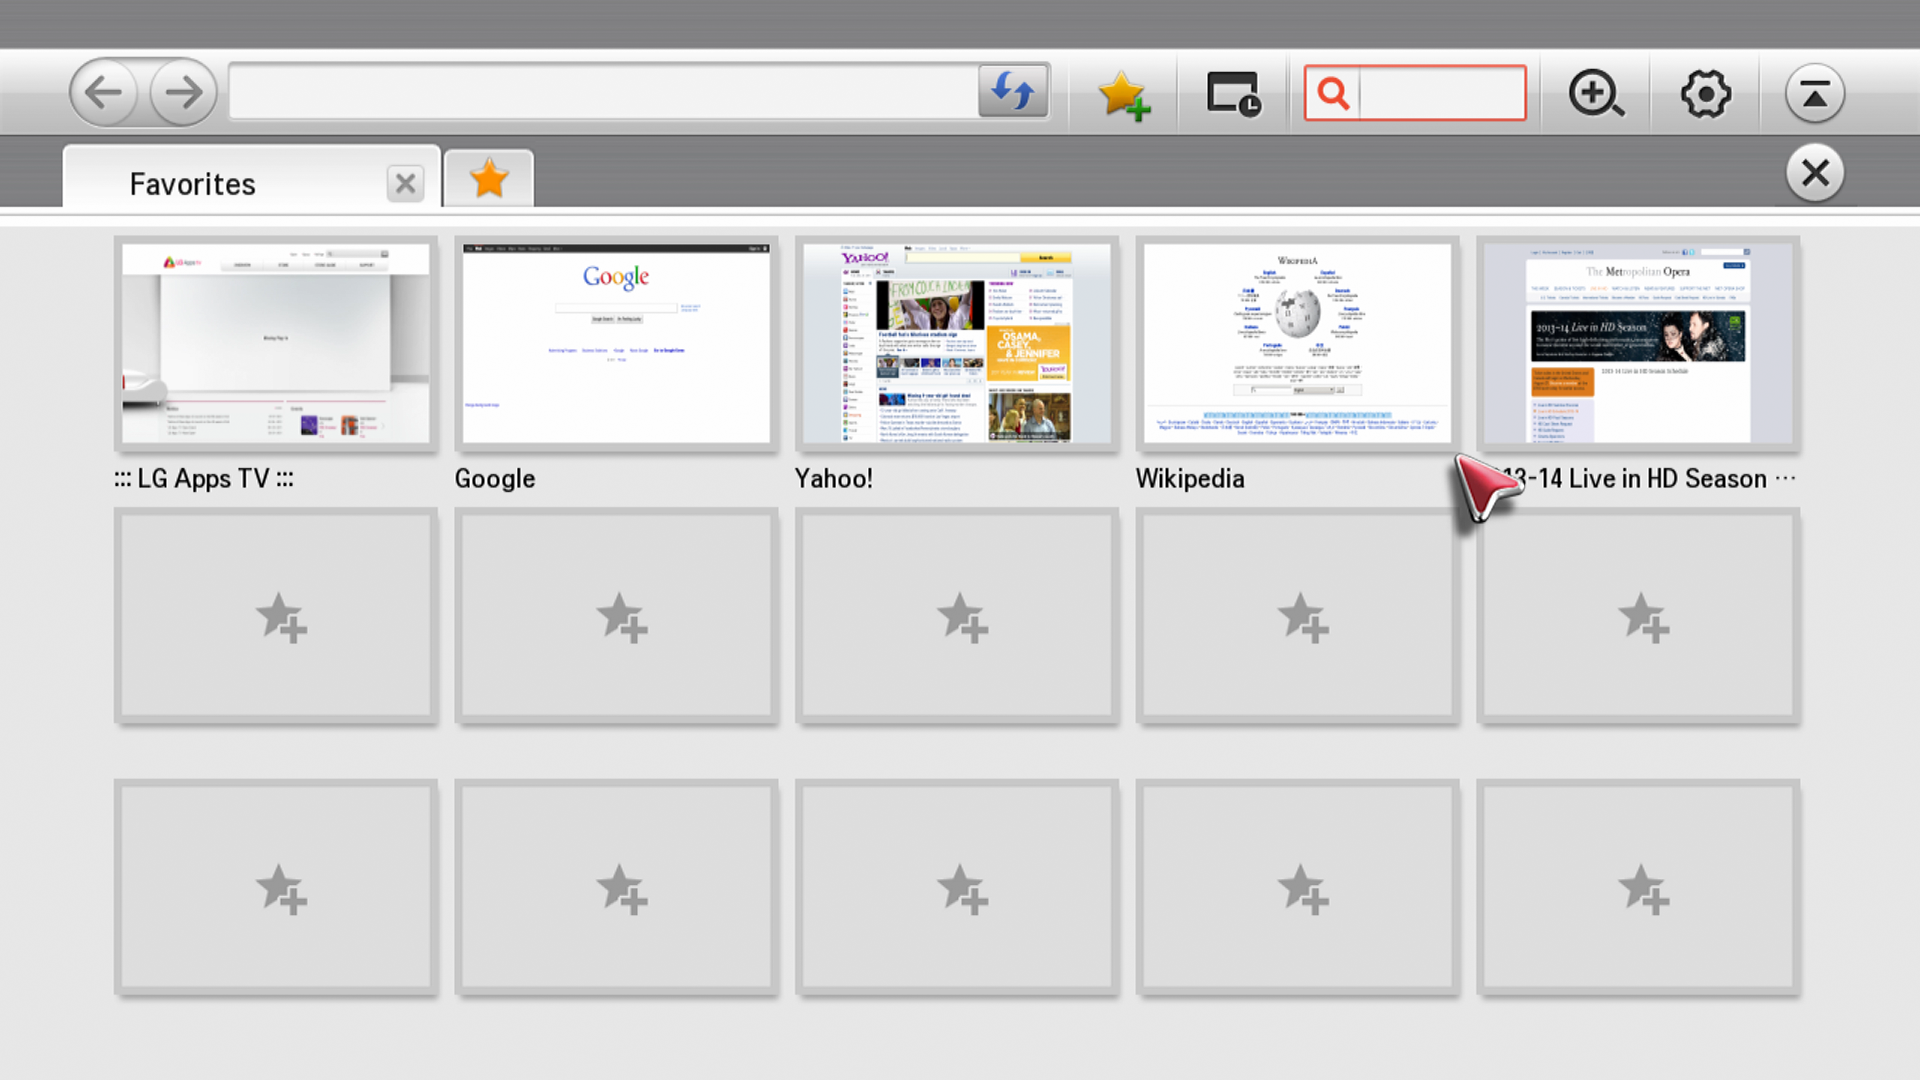
Task: Open the Yahoo! page thumbnail
Action: pos(957,344)
